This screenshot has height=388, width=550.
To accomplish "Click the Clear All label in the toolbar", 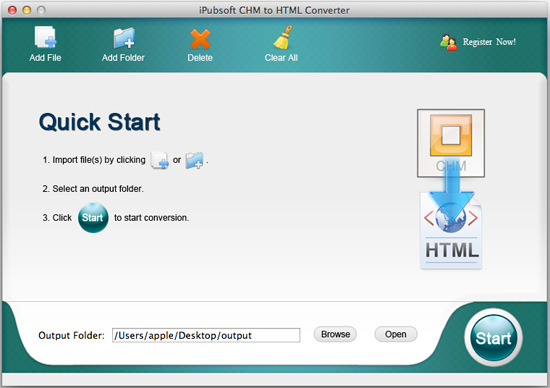I will tap(281, 58).
